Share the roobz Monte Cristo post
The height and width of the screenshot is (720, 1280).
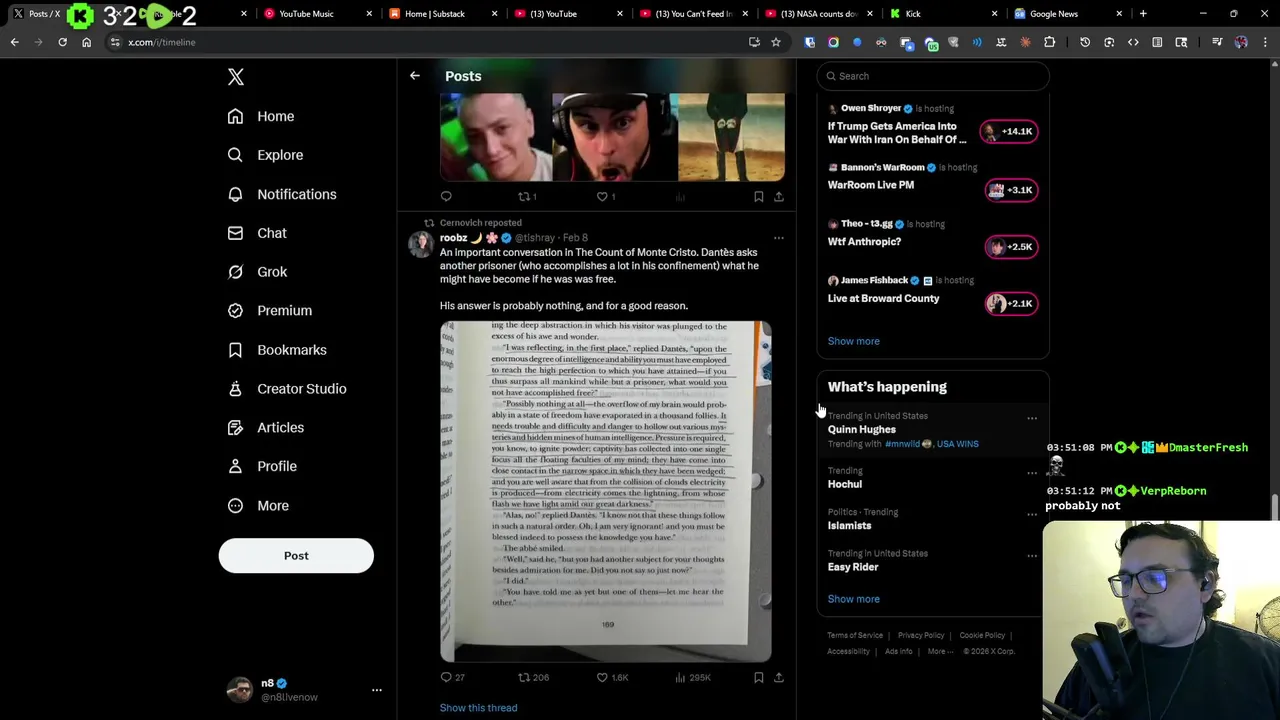pos(778,677)
